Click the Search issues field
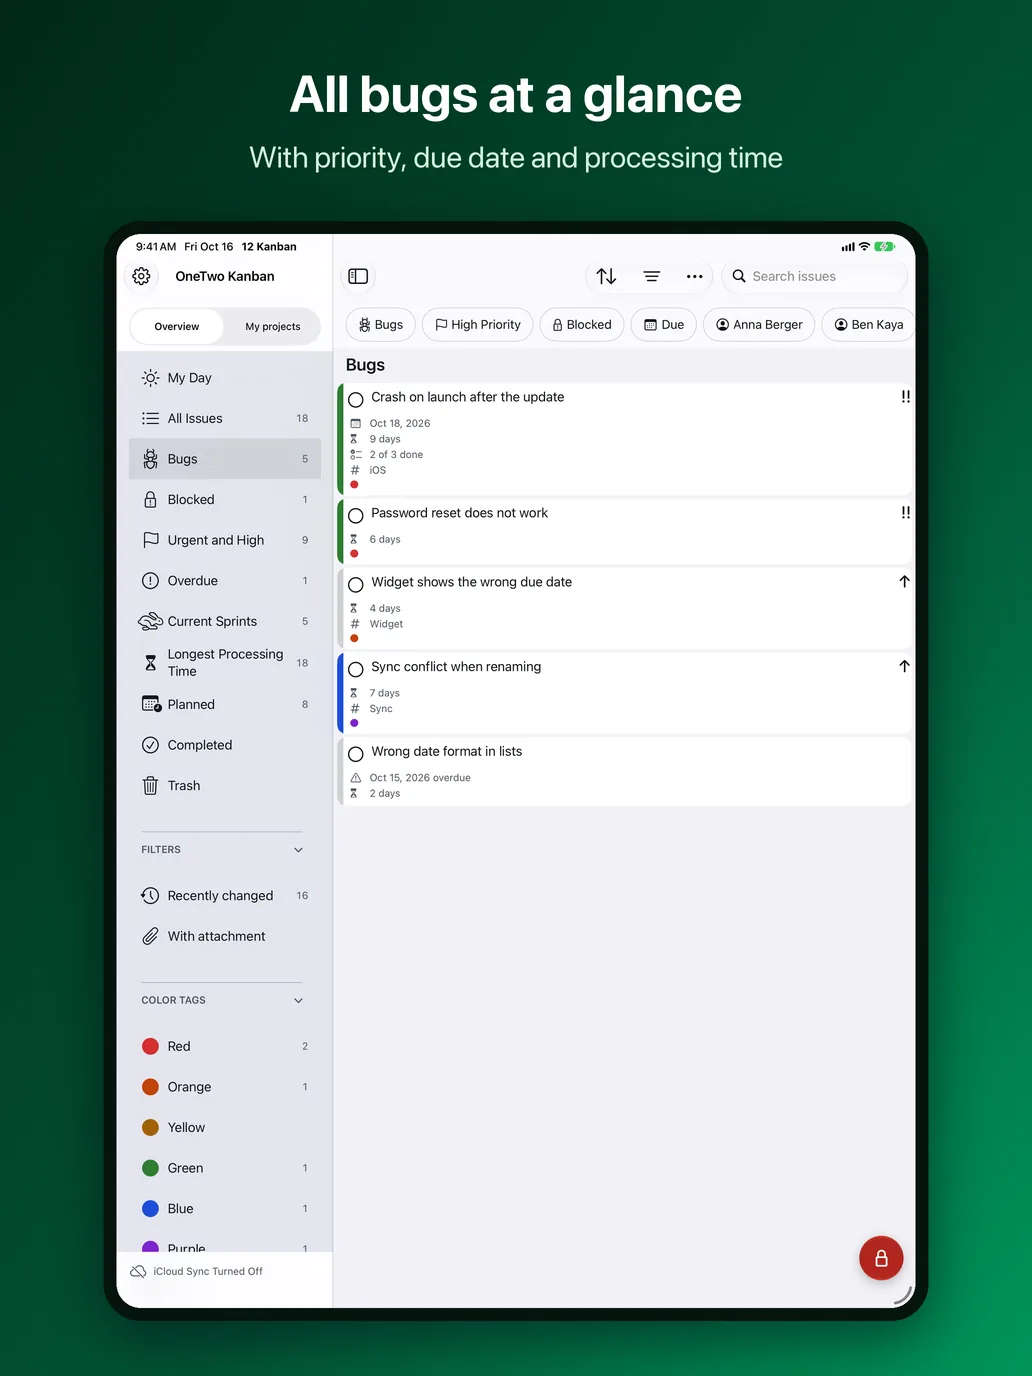Image resolution: width=1032 pixels, height=1376 pixels. pos(814,276)
